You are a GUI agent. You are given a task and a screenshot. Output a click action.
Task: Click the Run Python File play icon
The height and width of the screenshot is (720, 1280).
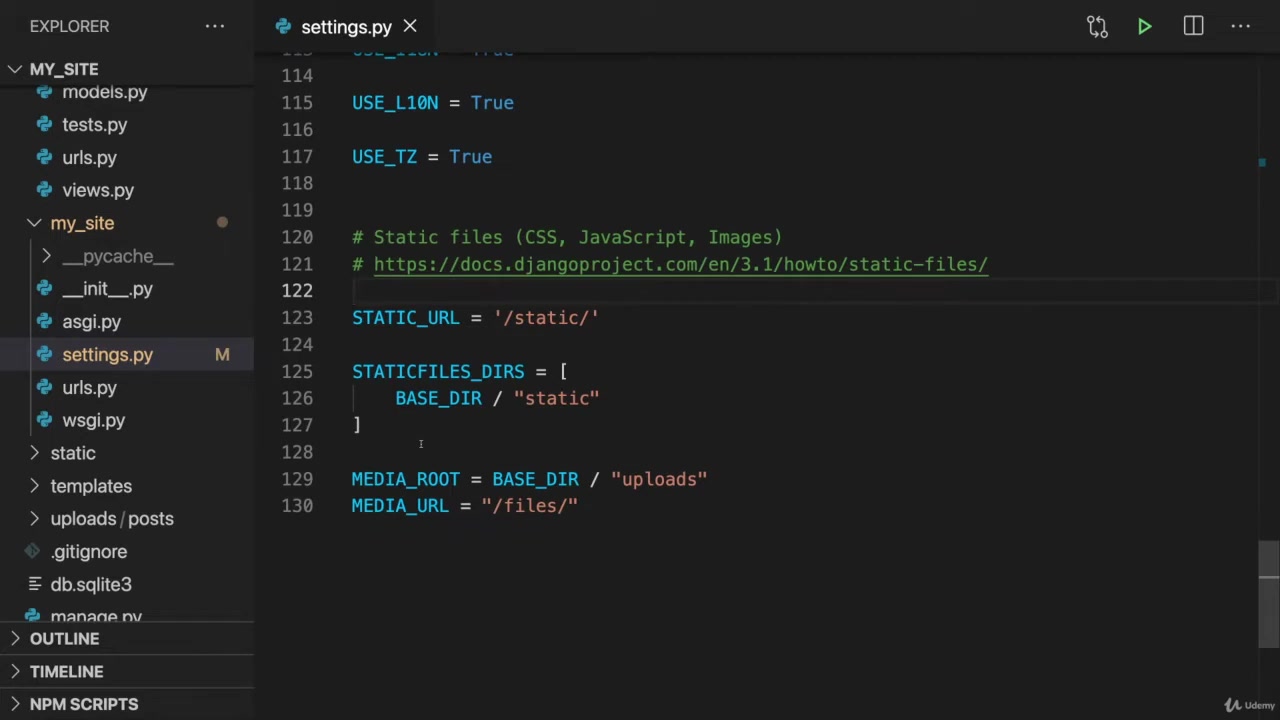click(x=1145, y=27)
